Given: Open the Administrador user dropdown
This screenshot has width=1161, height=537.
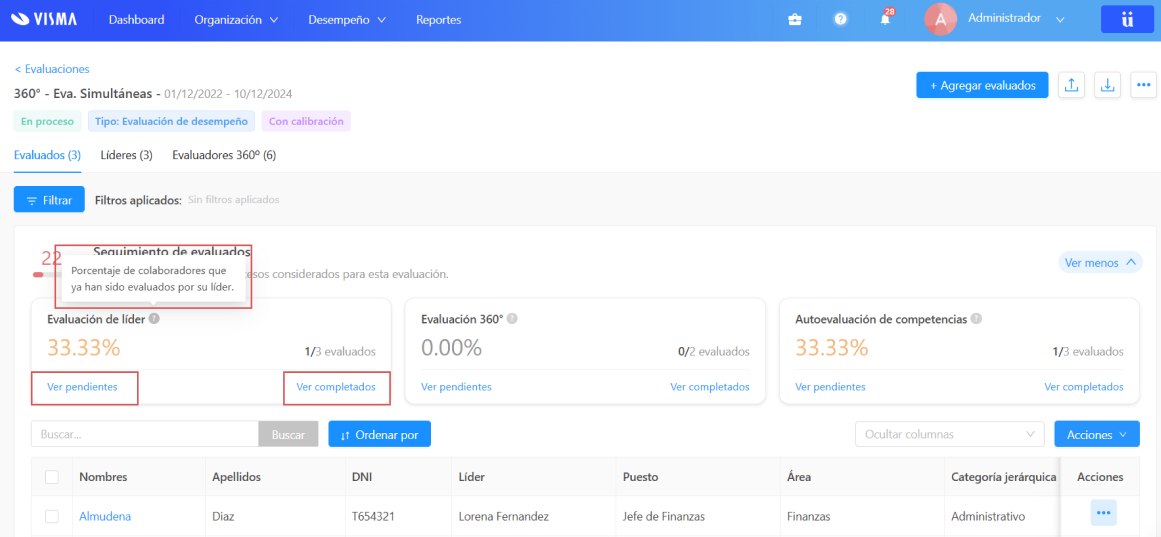Looking at the screenshot, I should [1016, 19].
